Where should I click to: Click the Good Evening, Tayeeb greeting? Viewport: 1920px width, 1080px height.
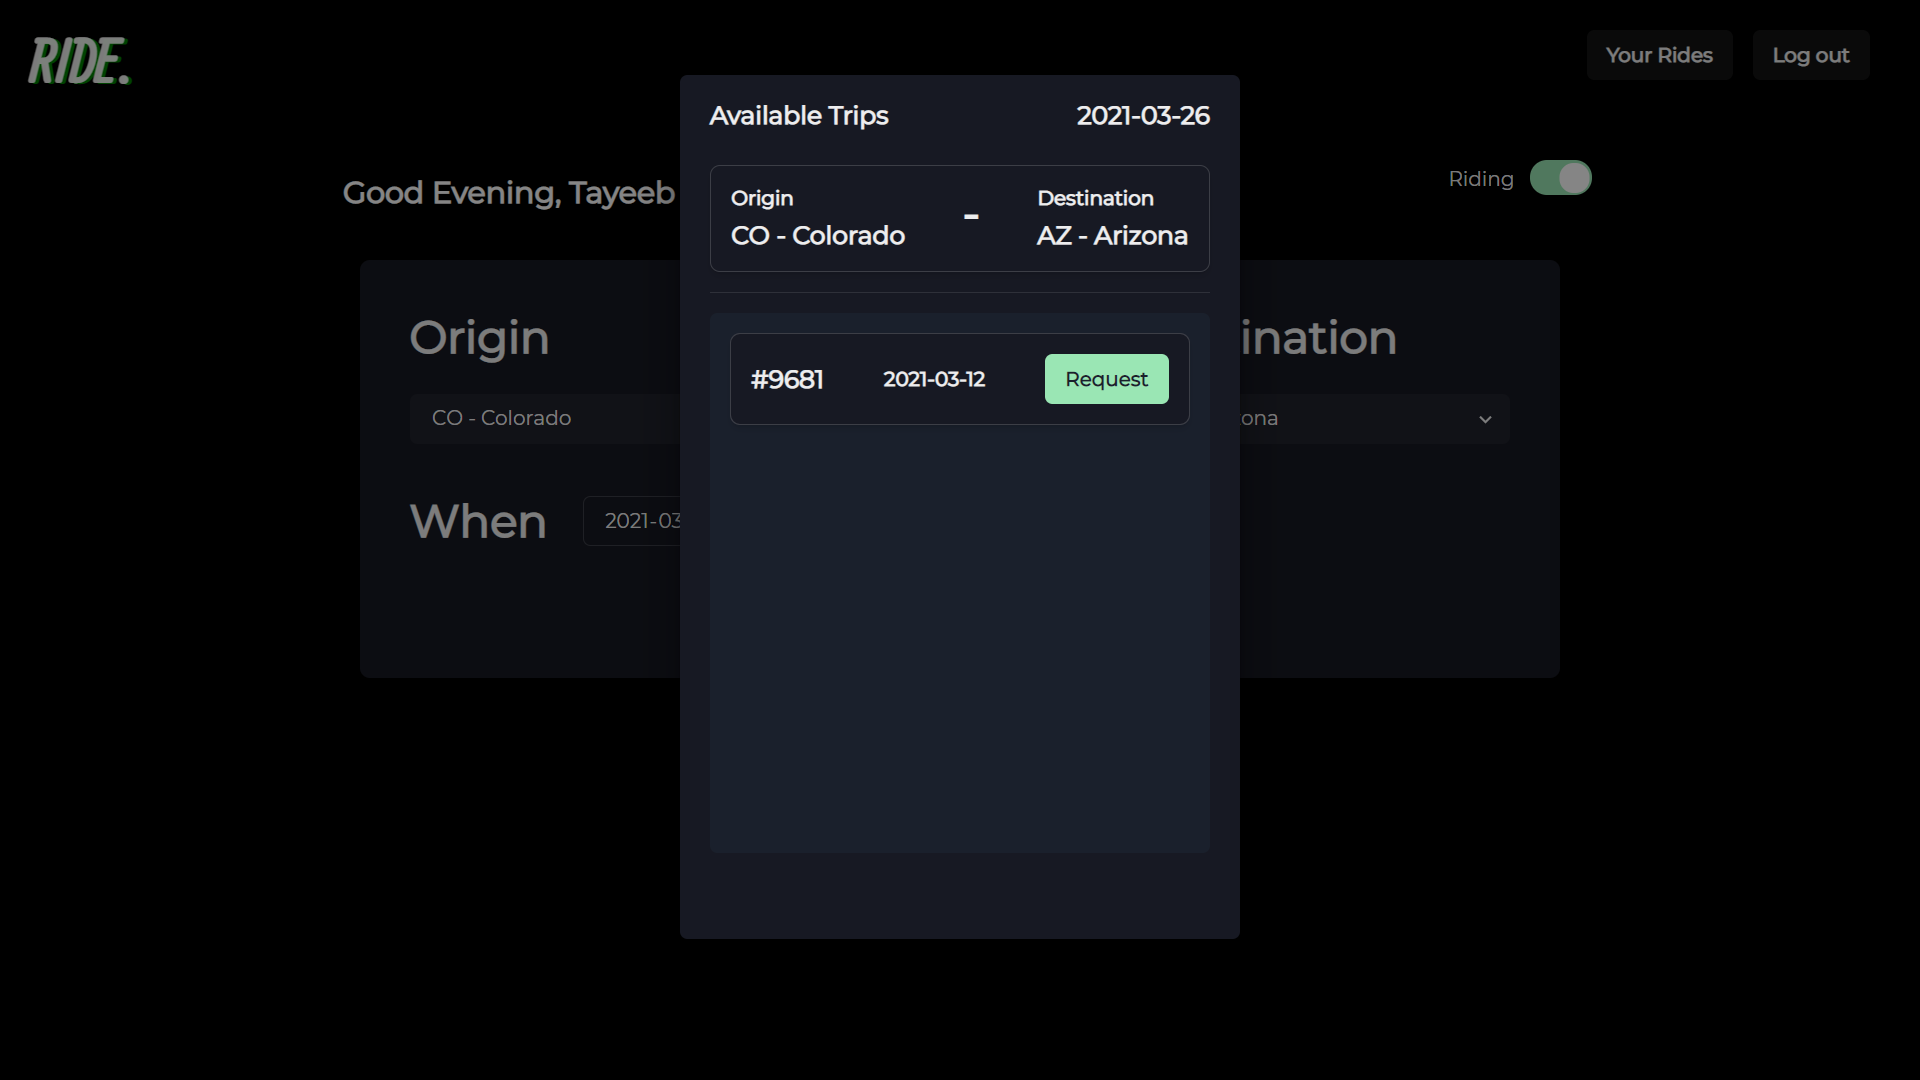click(508, 193)
